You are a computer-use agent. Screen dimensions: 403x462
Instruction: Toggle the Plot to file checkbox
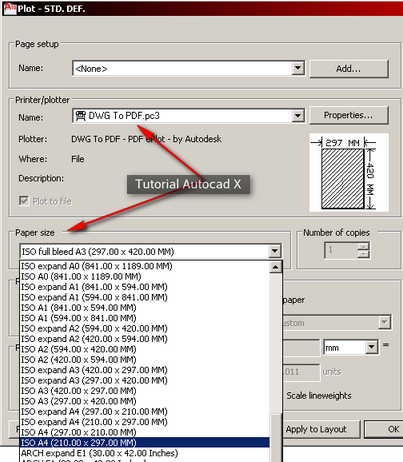(x=24, y=201)
